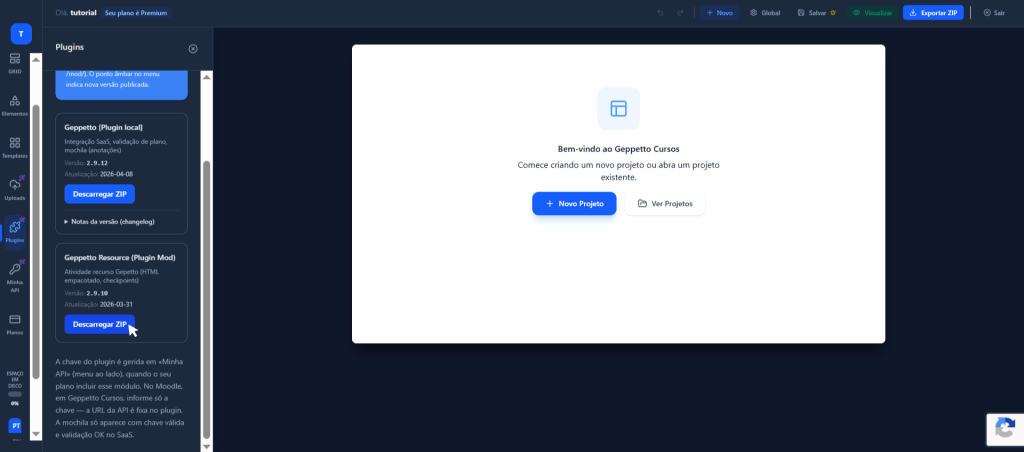Open Global settings in top bar

pyautogui.click(x=765, y=13)
